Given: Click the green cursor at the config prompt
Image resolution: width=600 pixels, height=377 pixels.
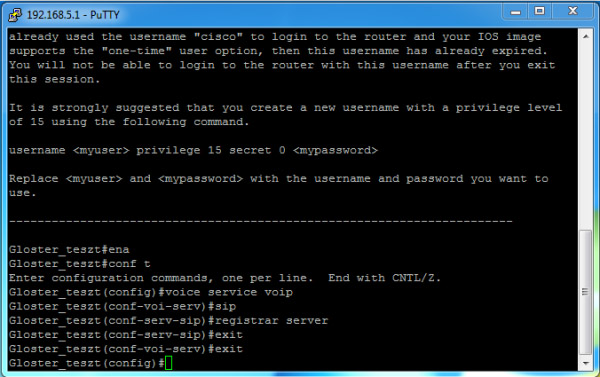Looking at the screenshot, I should coord(168,363).
